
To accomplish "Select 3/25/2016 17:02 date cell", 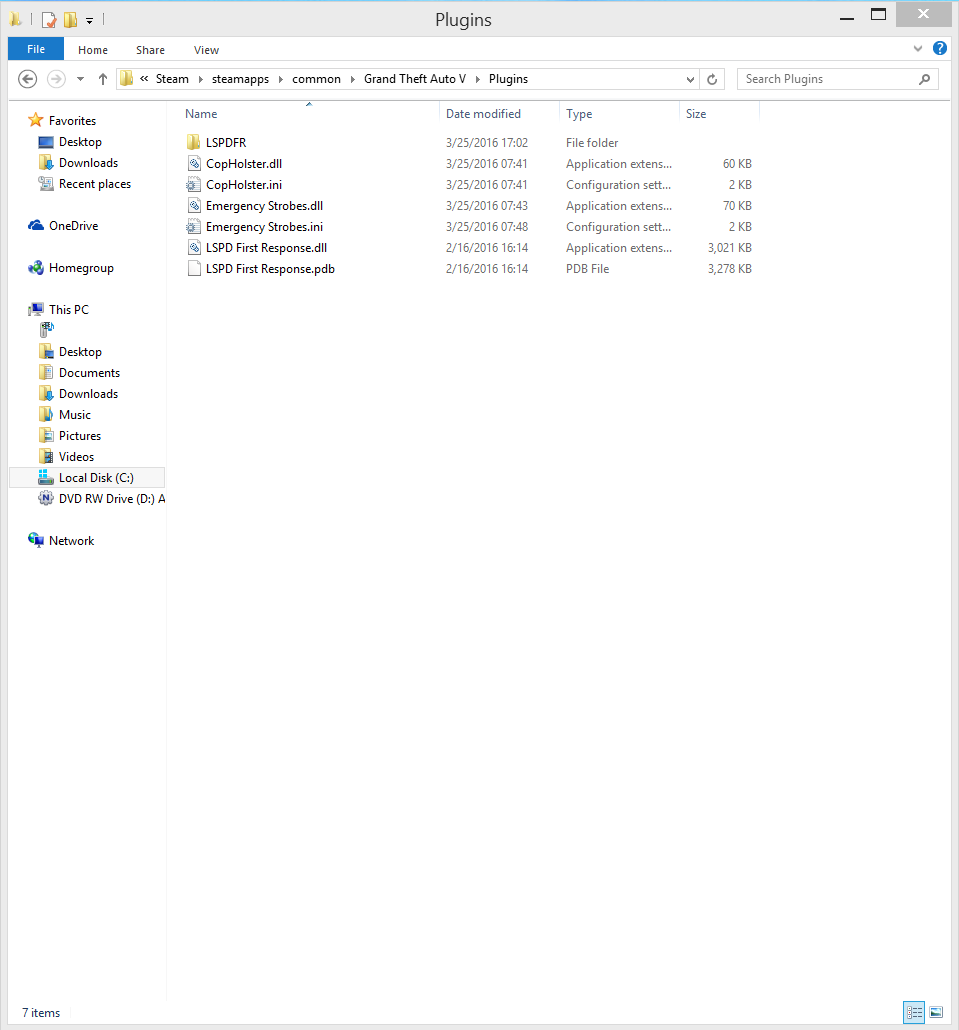I will (x=487, y=143).
